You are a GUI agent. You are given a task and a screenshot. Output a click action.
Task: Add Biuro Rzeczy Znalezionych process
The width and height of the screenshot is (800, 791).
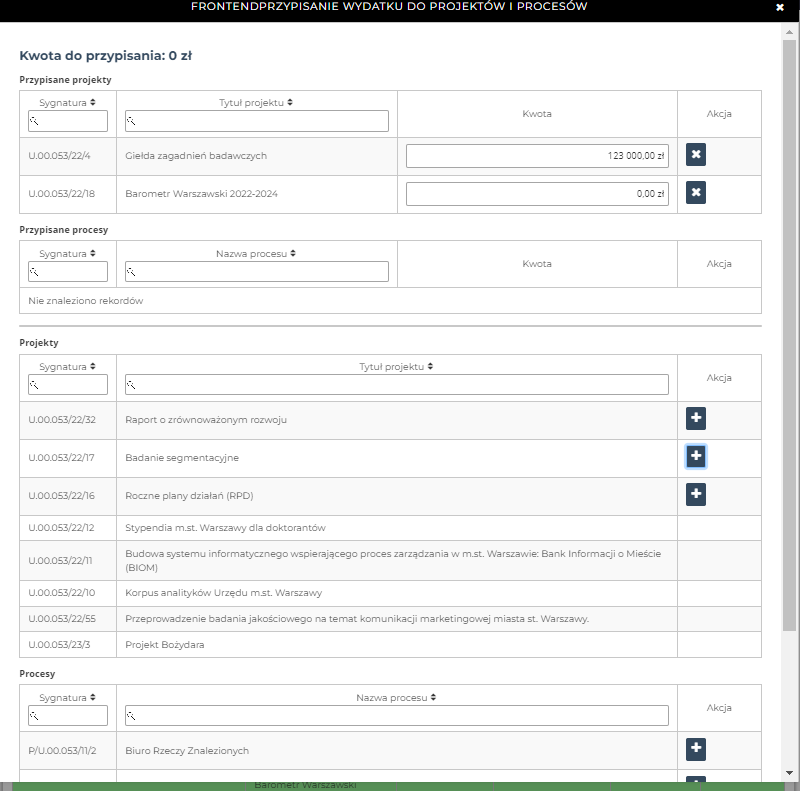tap(696, 749)
